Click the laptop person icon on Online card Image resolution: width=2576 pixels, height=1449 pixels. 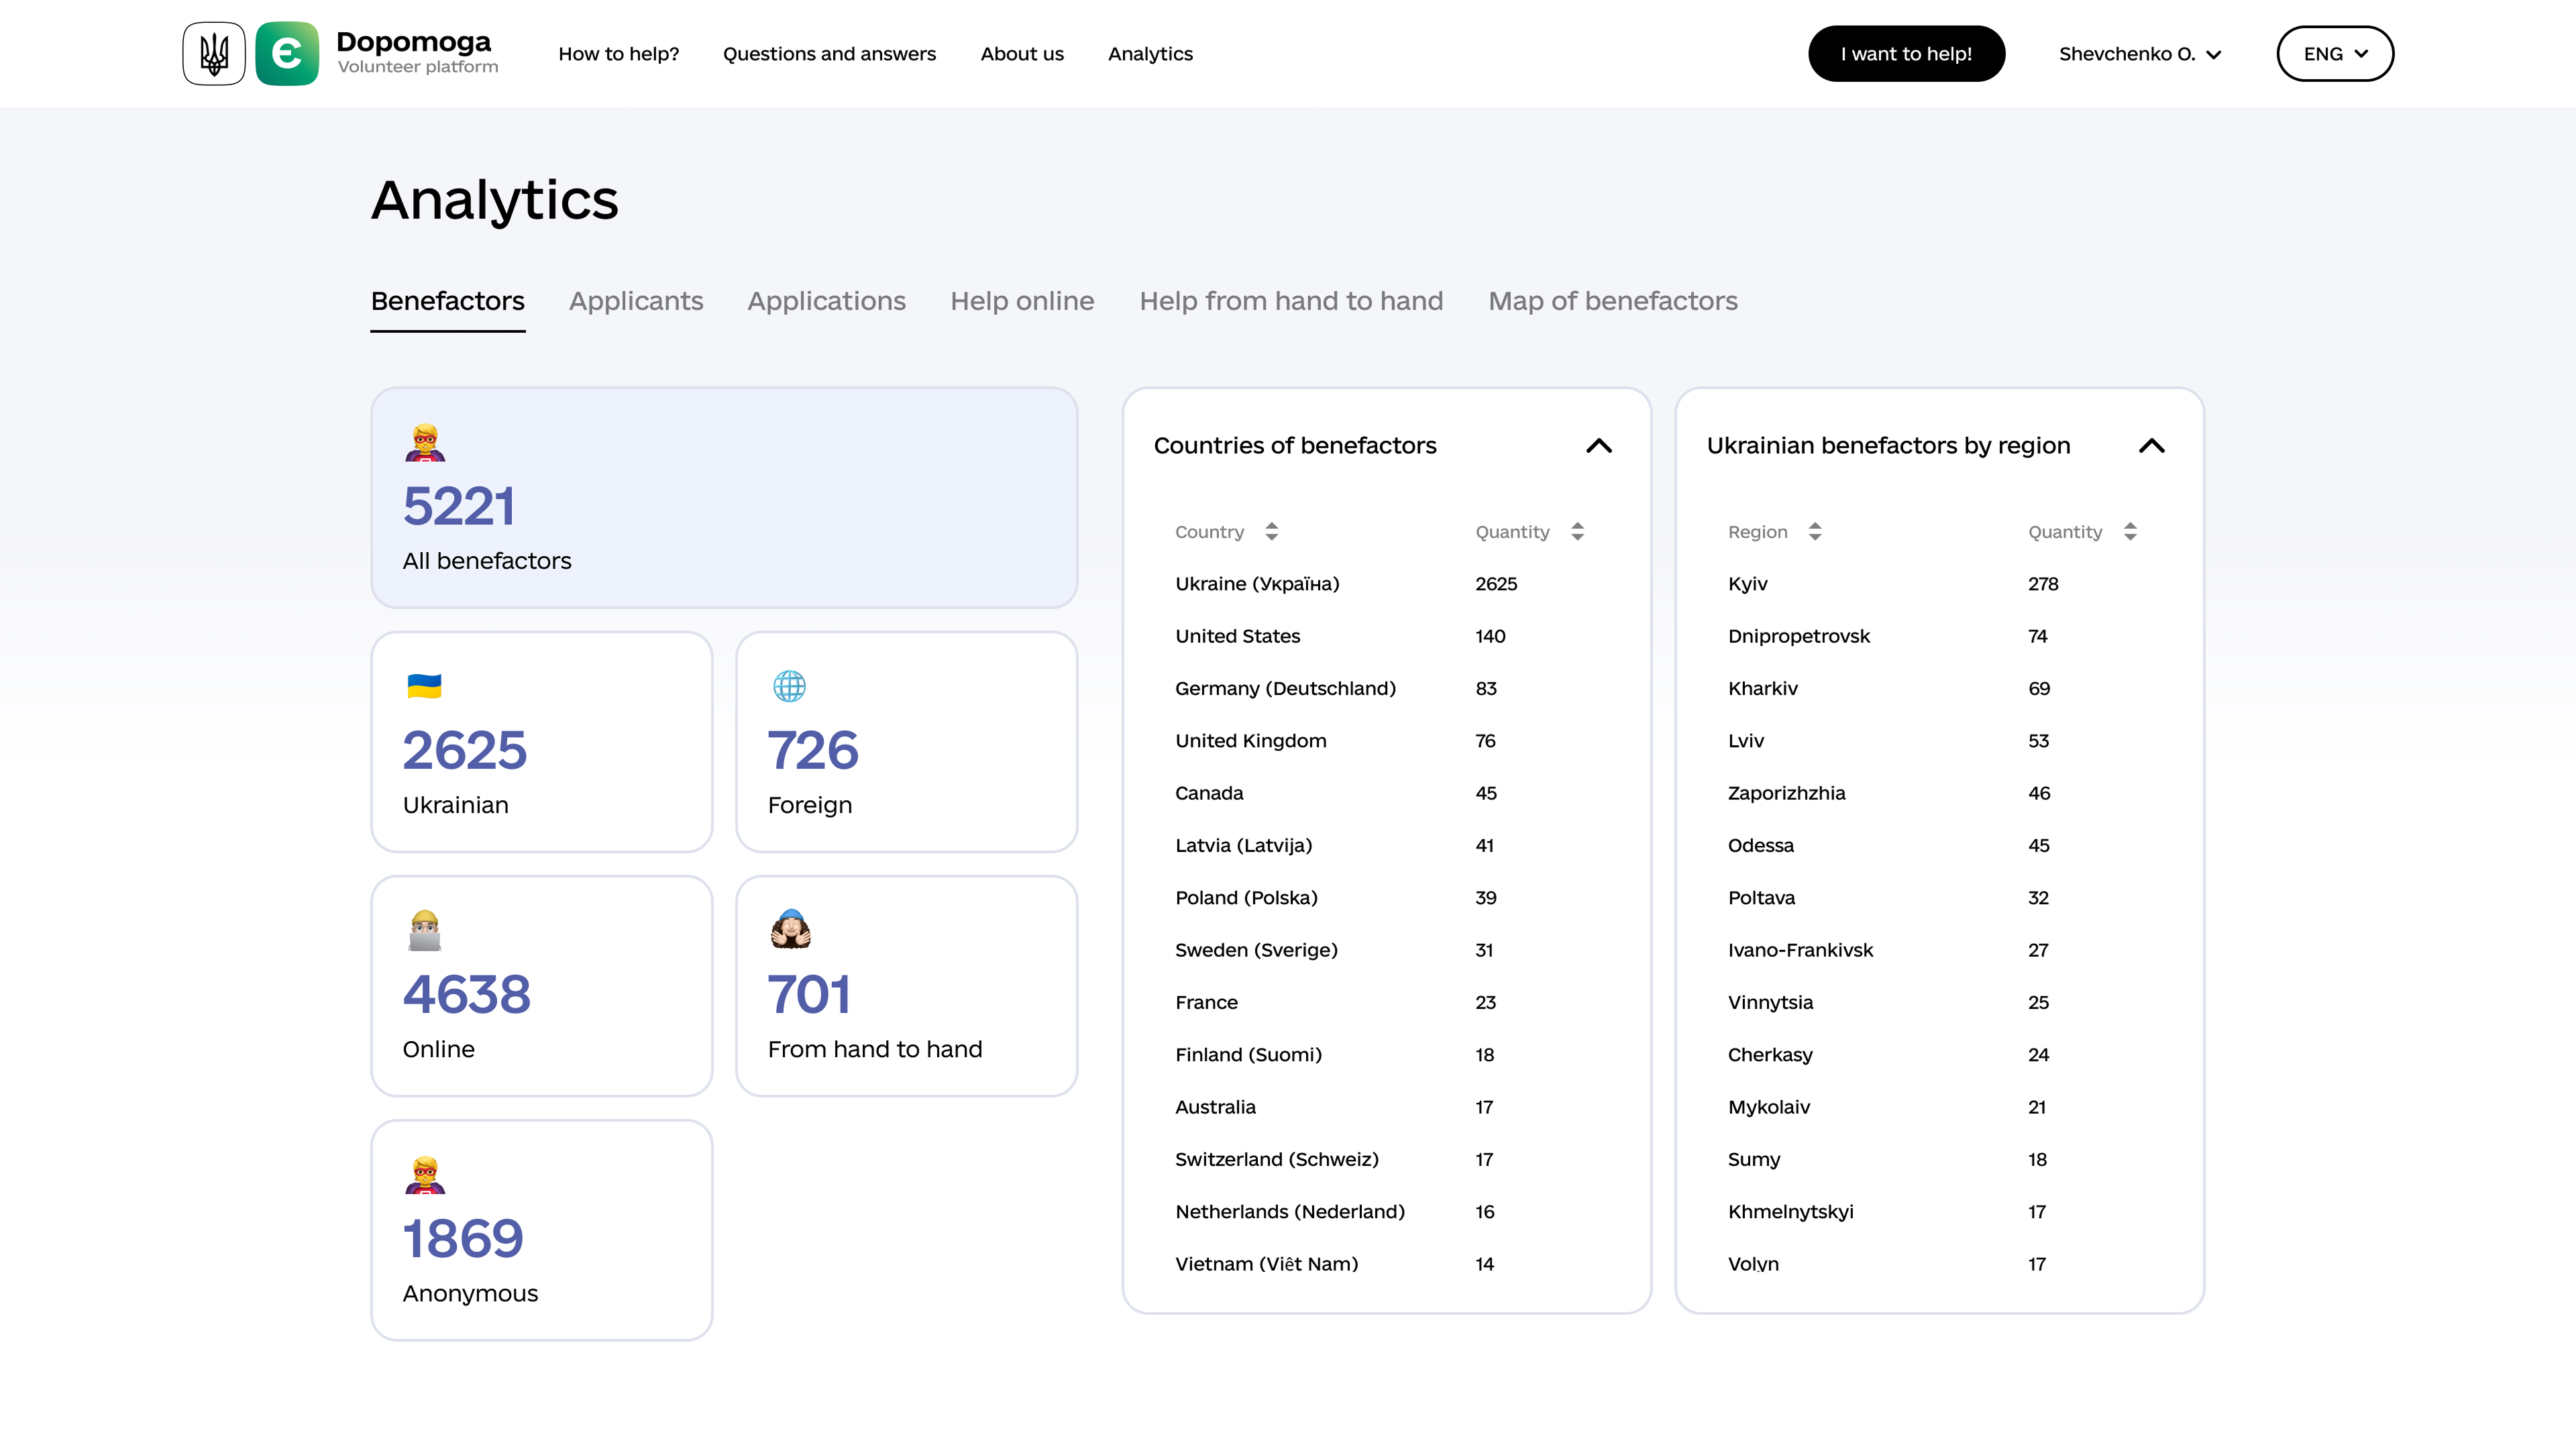tap(425, 930)
